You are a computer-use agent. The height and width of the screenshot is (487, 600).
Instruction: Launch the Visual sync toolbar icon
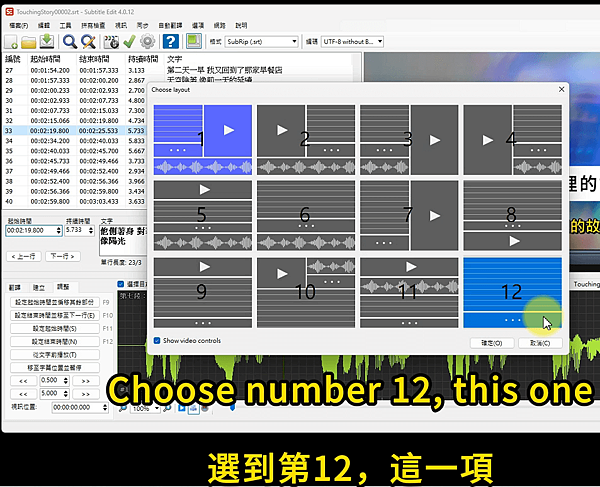111,41
